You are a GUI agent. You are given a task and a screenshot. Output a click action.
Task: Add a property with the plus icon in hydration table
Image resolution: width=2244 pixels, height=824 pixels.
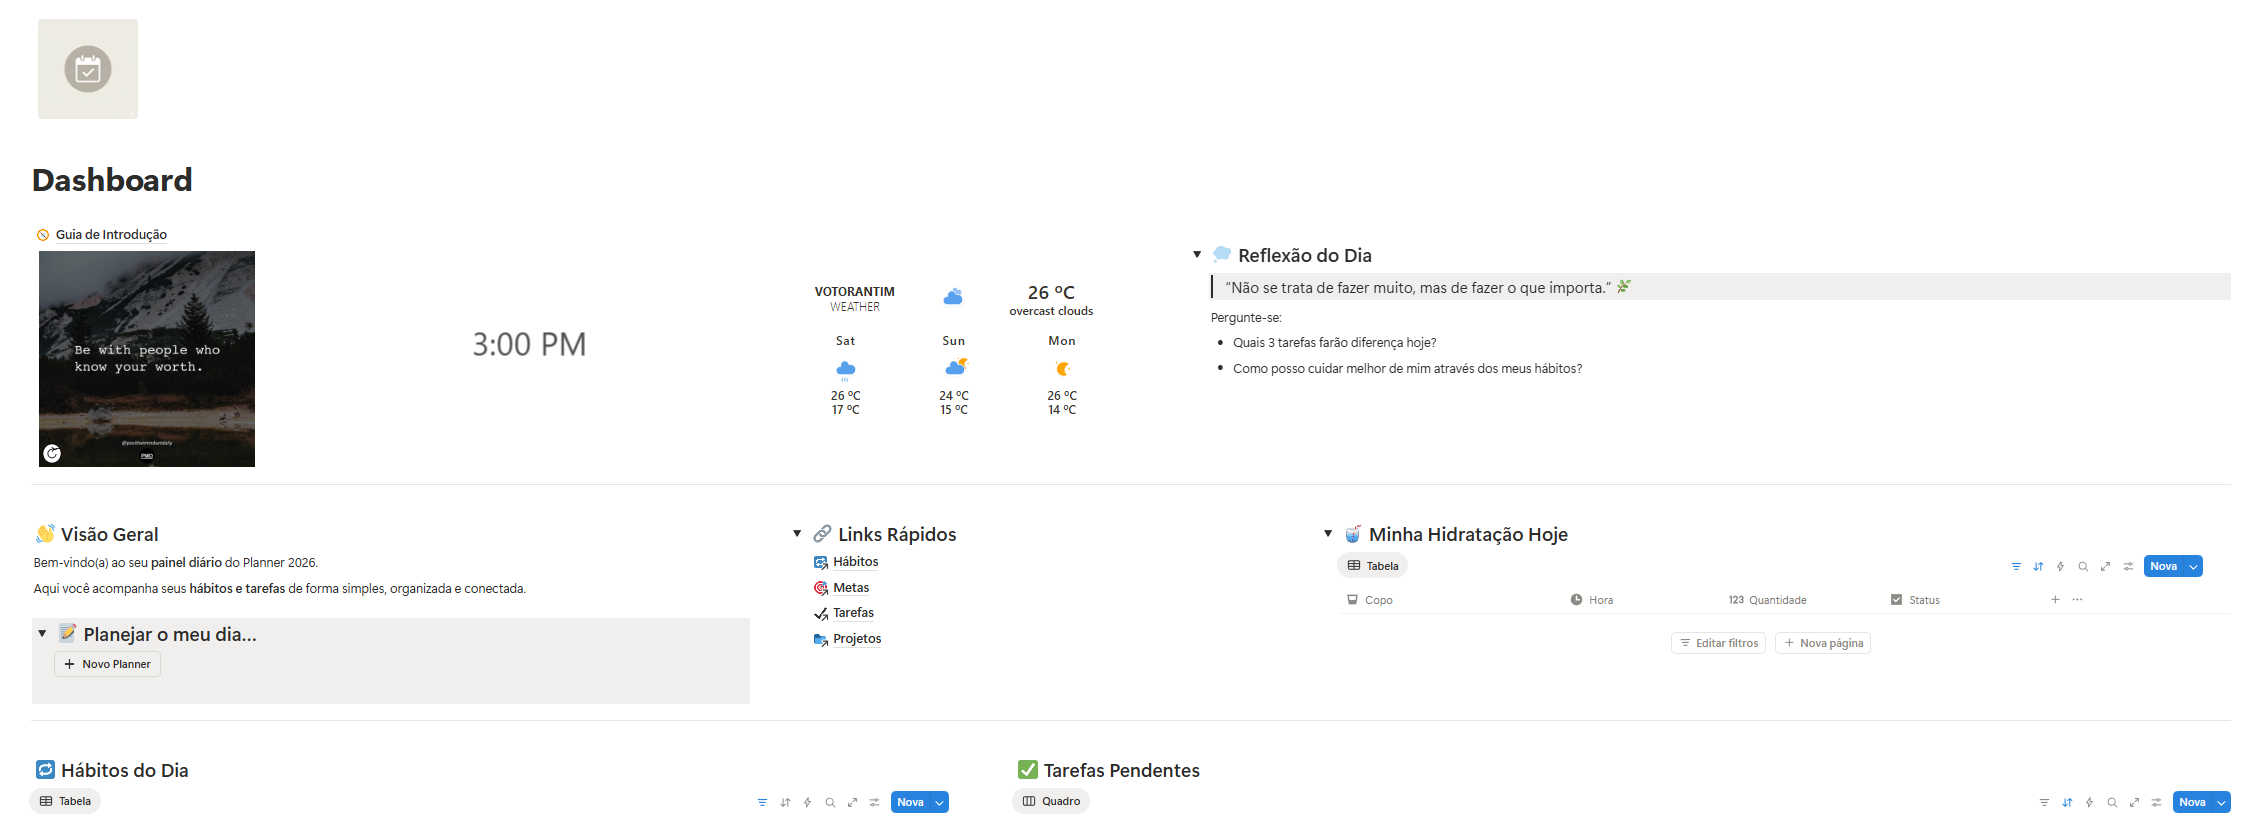2055,600
